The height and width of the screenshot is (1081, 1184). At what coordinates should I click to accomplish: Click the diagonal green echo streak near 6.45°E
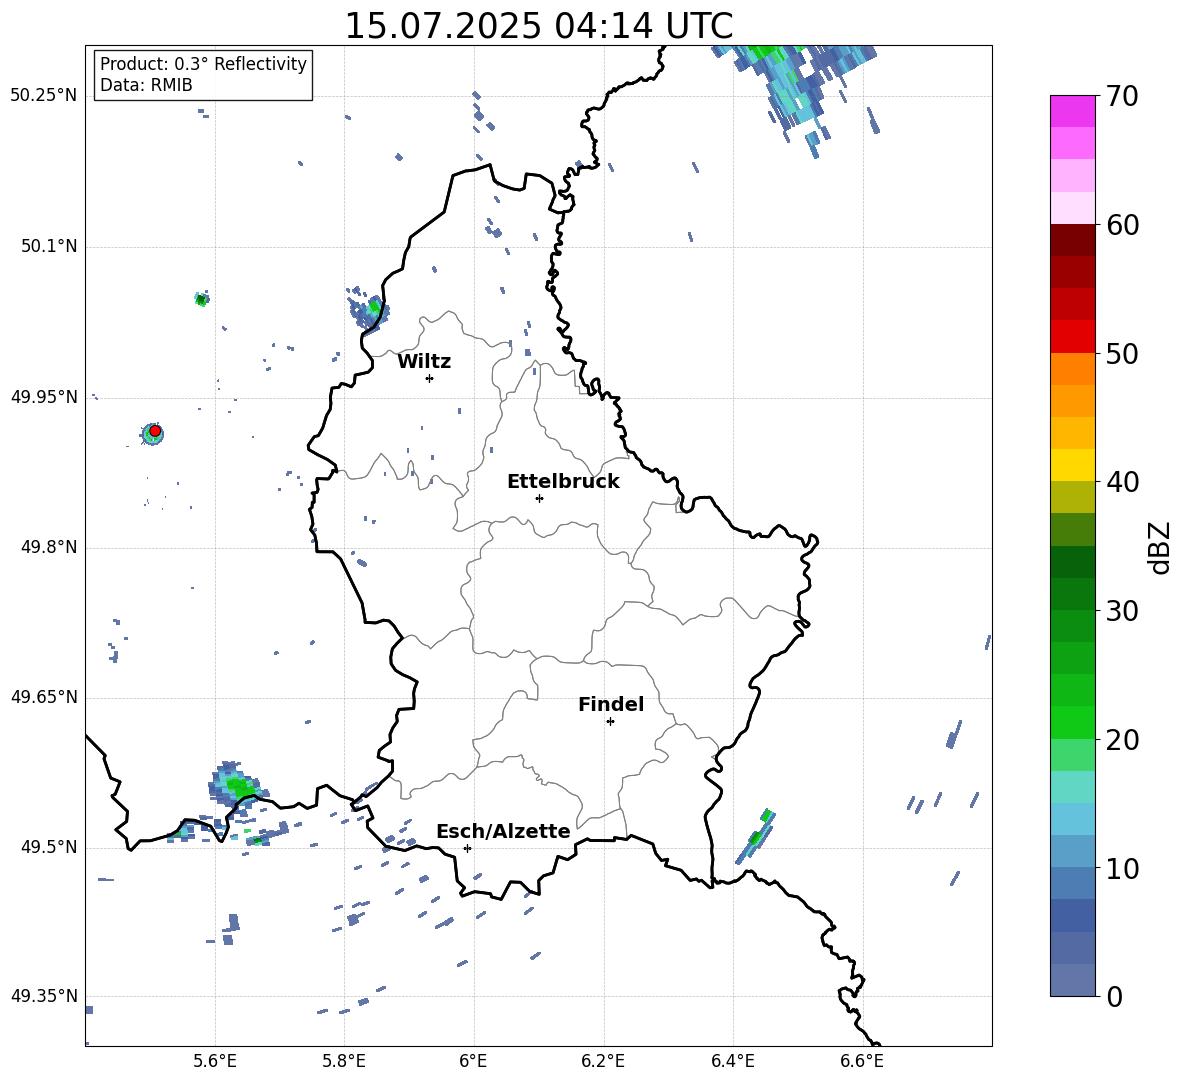[756, 836]
